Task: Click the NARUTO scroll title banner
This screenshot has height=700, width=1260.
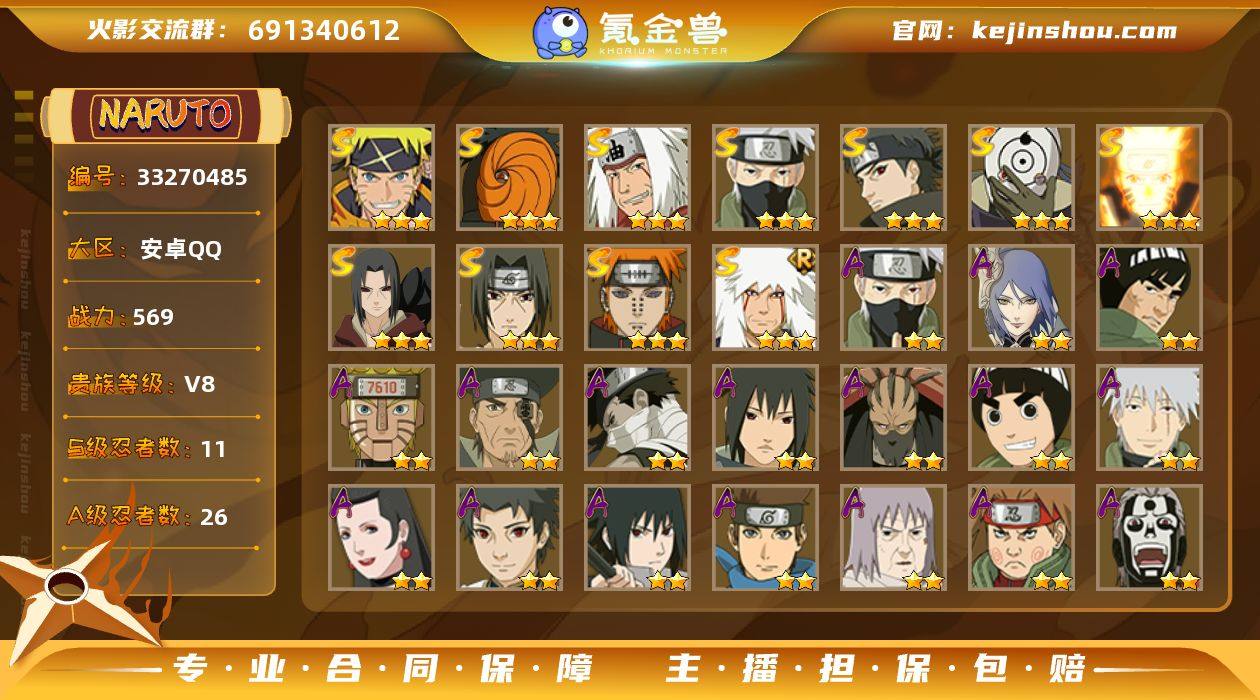Action: pos(166,115)
